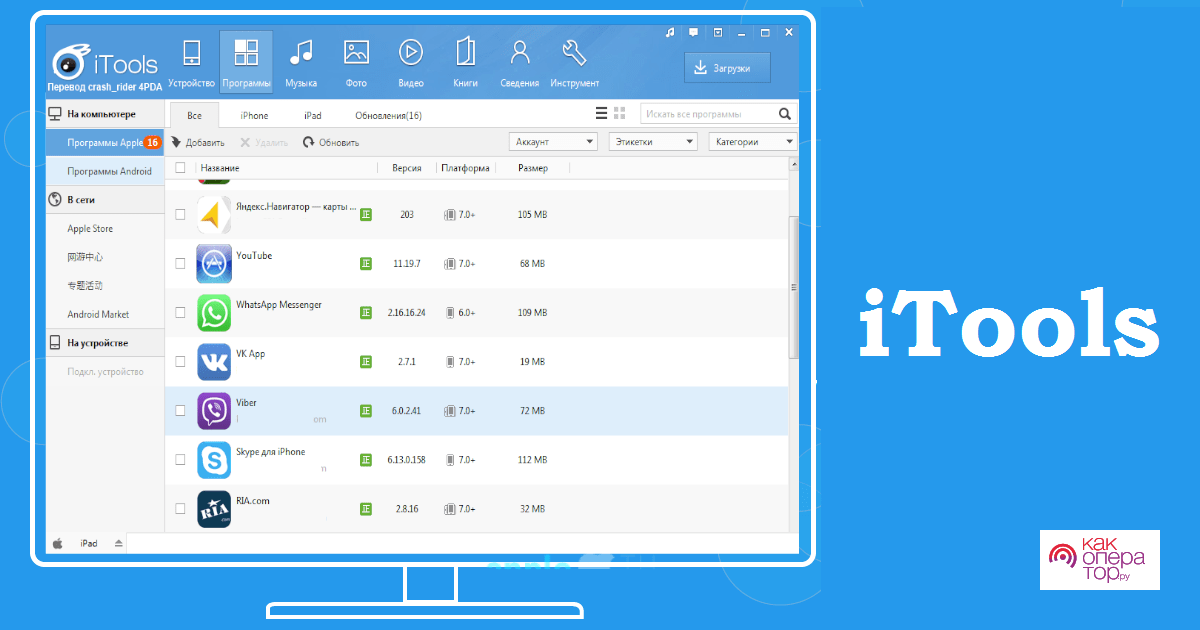This screenshot has height=630, width=1200.
Task: Open the Музыка section icon
Action: (300, 53)
